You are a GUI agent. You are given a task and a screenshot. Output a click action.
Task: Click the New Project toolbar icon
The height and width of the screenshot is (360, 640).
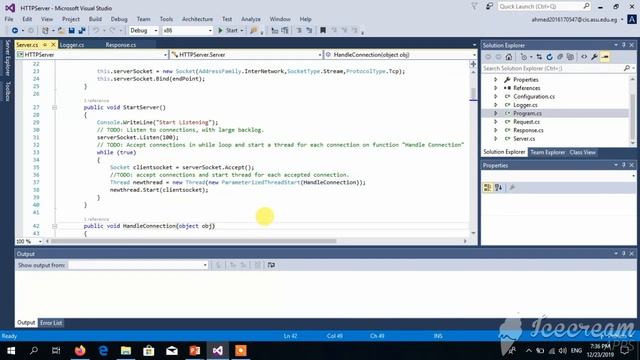(45, 31)
